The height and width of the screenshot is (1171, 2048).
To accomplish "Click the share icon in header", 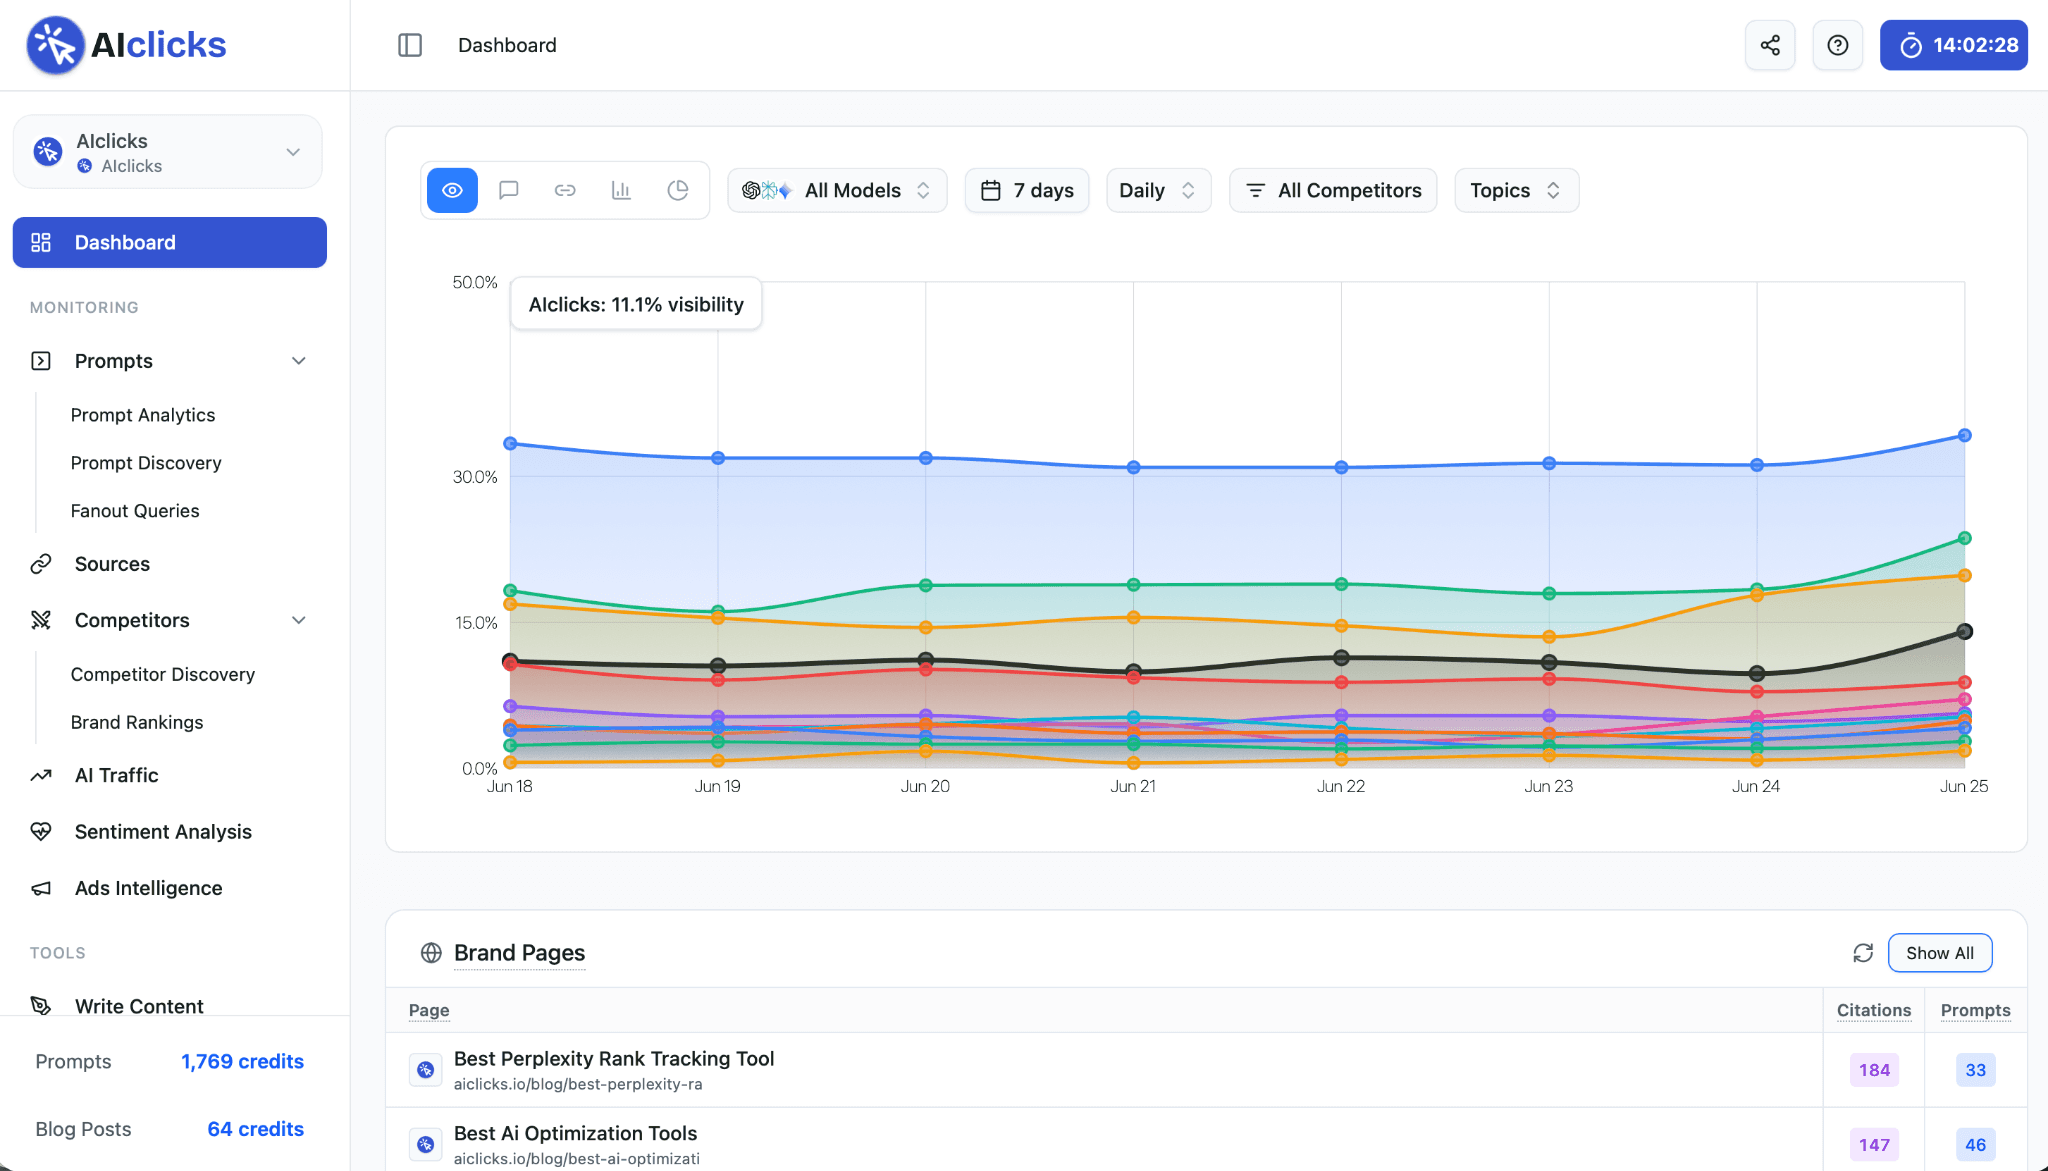I will click(x=1770, y=45).
